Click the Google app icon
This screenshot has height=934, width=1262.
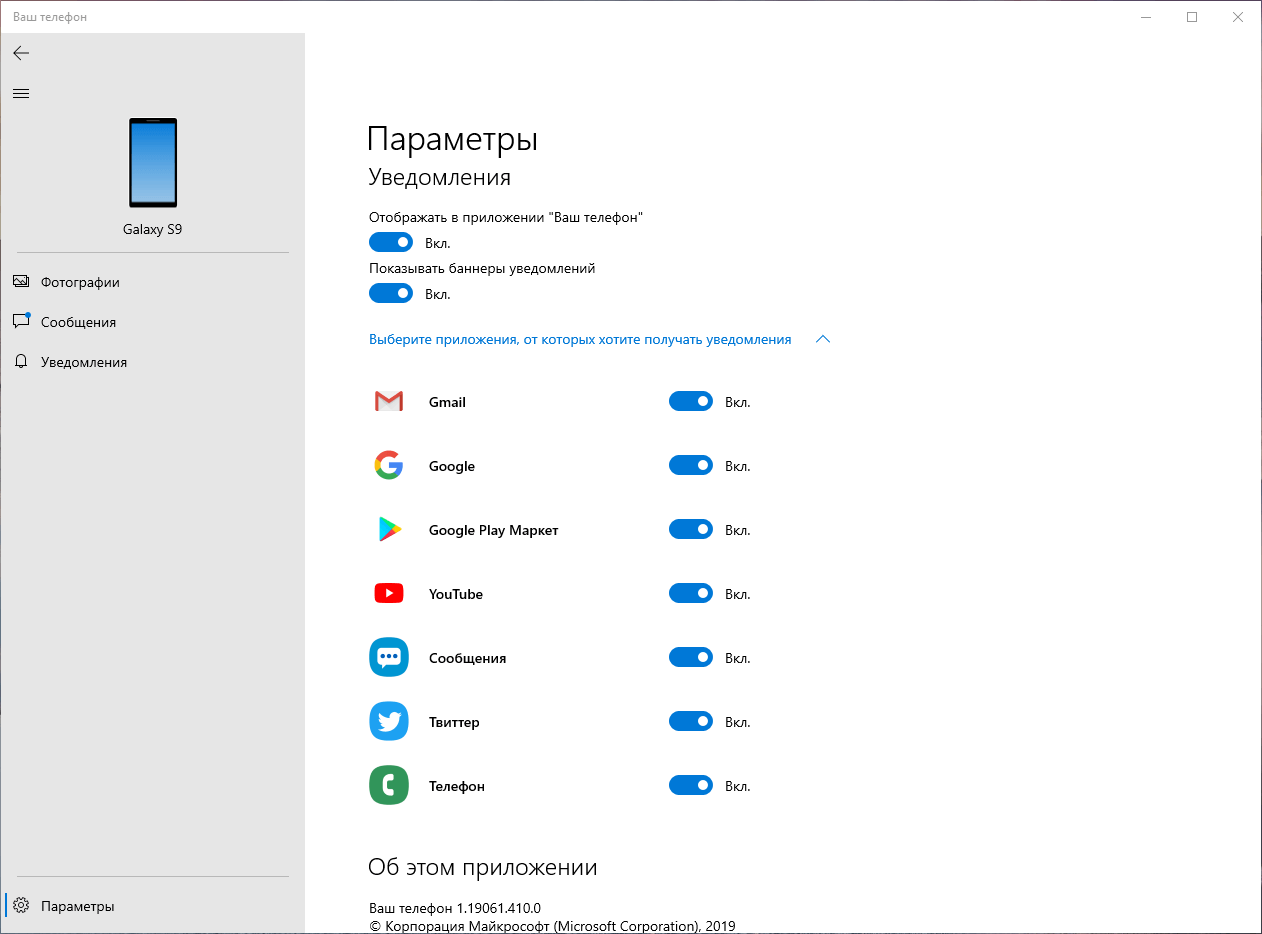388,465
